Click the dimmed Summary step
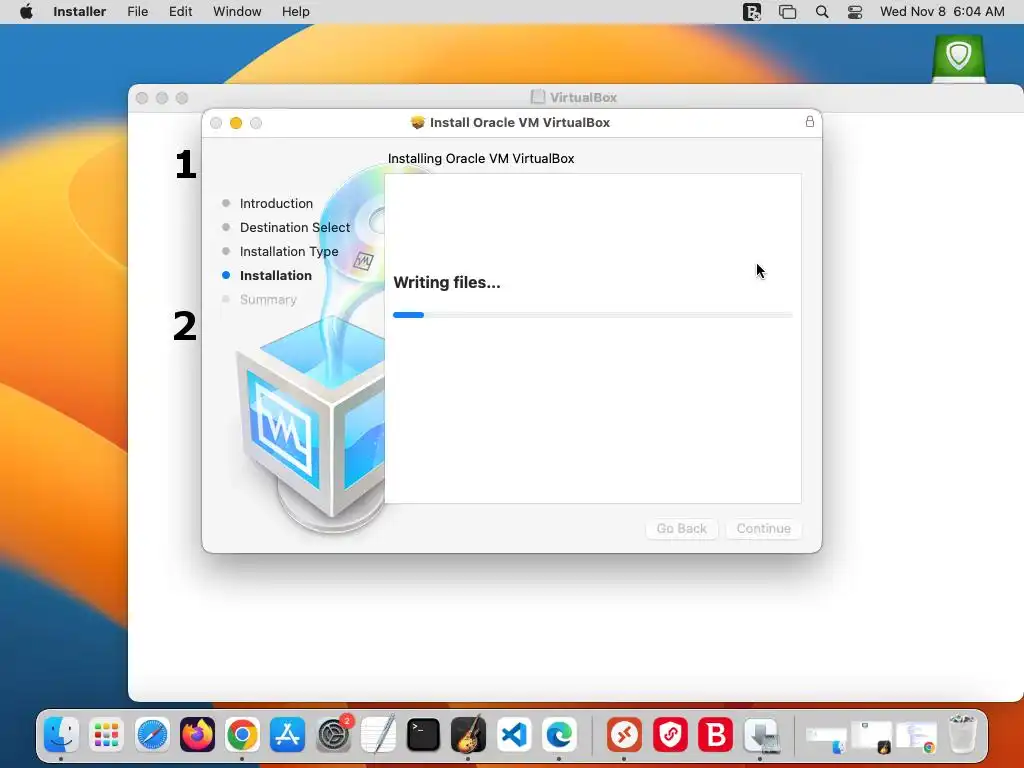 coord(268,300)
